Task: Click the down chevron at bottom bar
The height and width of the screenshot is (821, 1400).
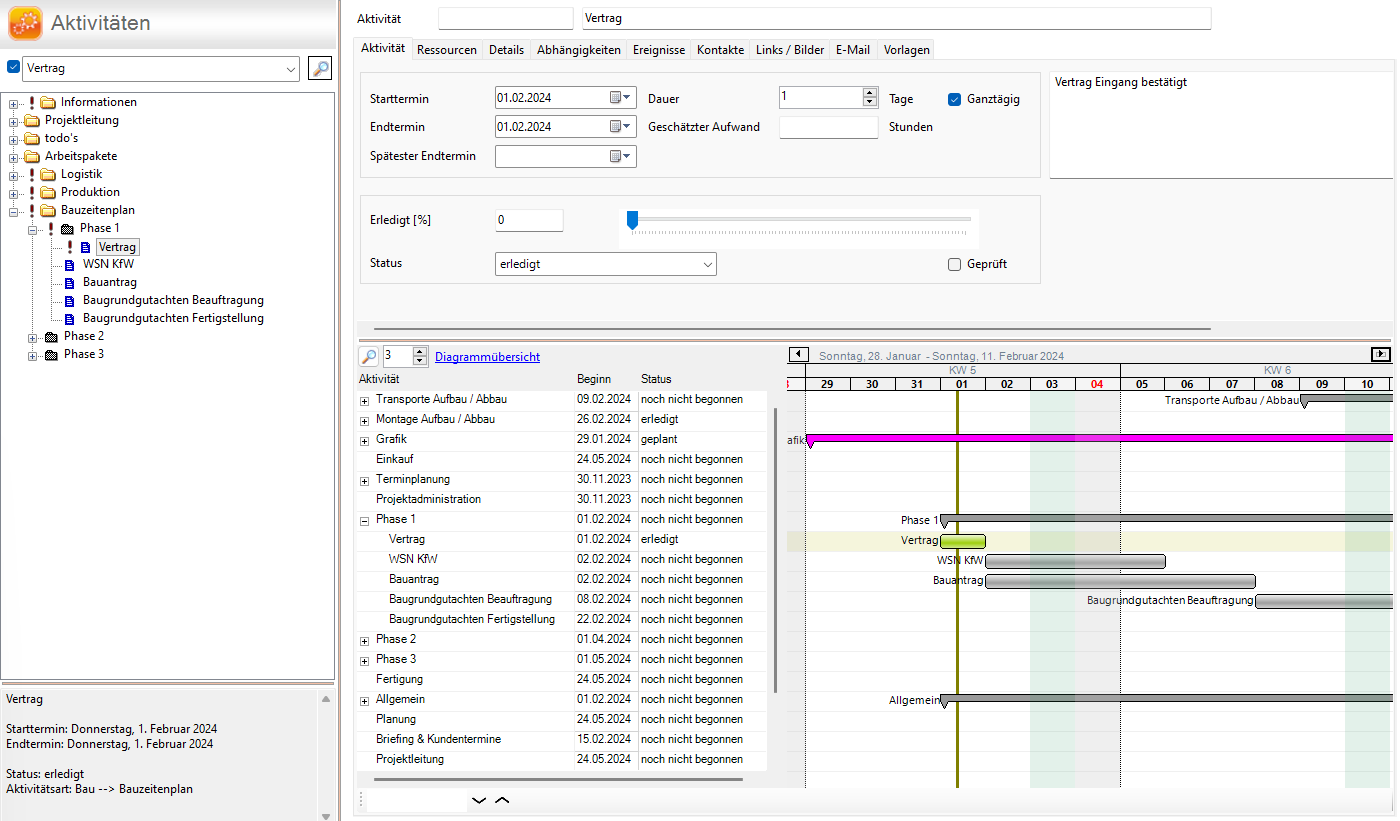Action: [479, 800]
